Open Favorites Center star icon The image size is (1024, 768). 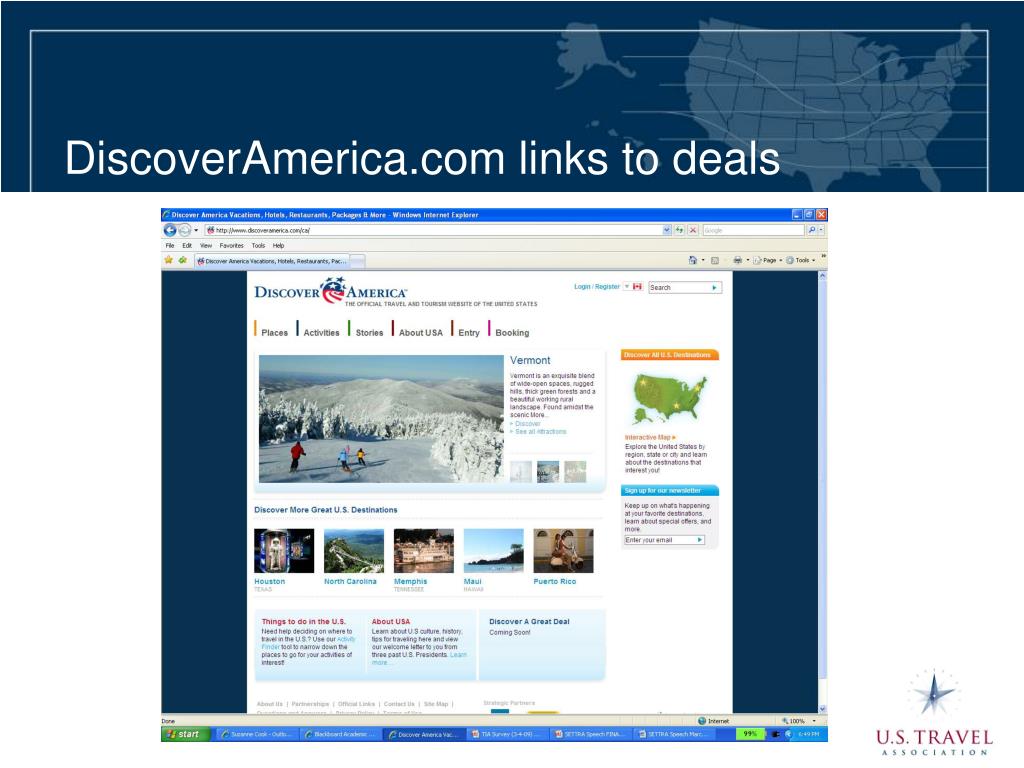[168, 260]
